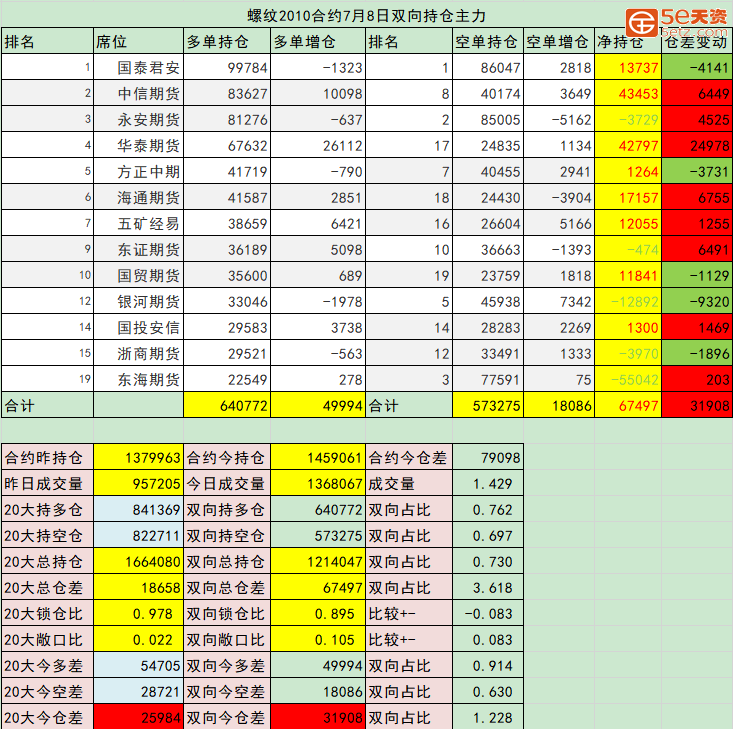Click the 方正中期 seat cell
Viewport: 733px width, 729px height.
tap(138, 172)
